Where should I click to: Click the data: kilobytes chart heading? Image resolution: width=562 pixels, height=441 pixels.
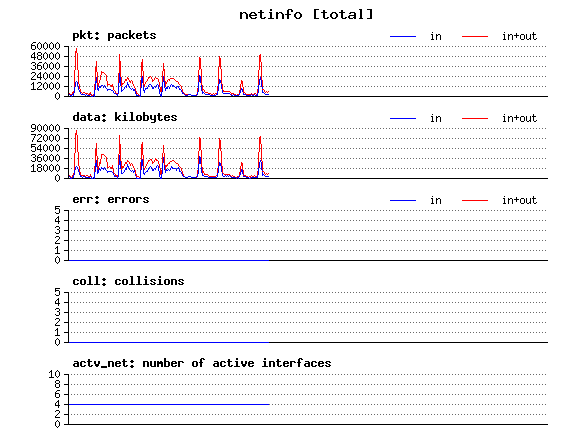(x=125, y=117)
